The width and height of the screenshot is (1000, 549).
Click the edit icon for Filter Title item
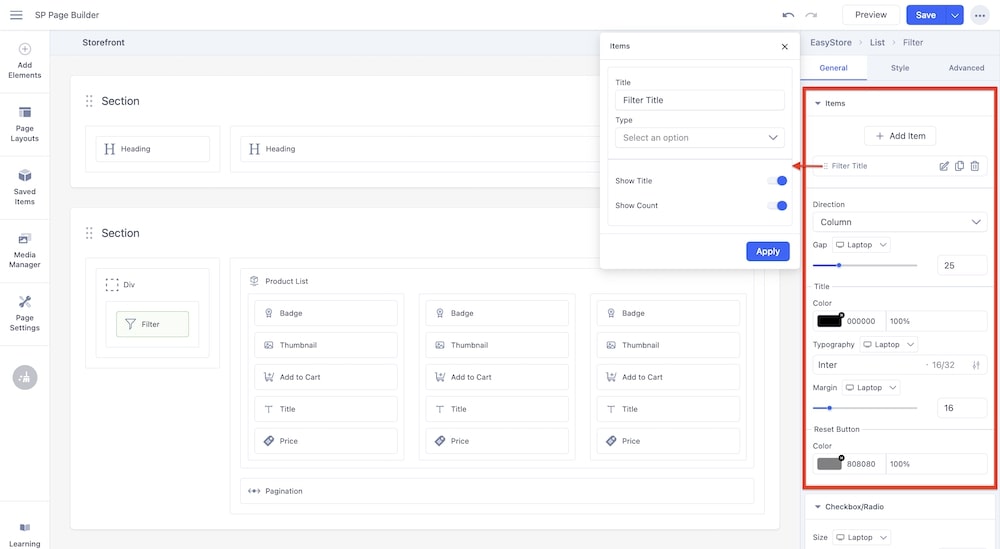(944, 166)
